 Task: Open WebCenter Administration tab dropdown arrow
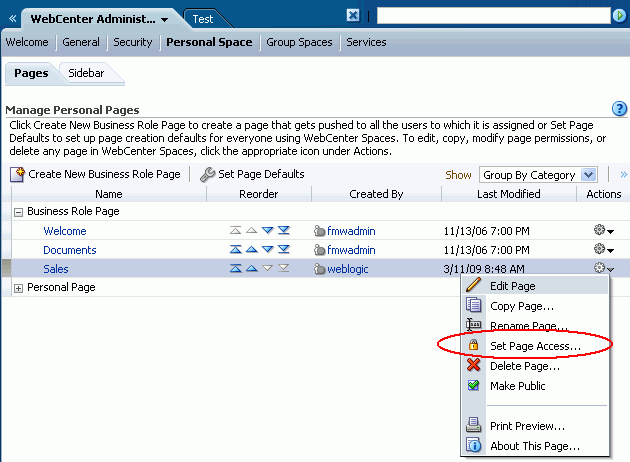(164, 20)
